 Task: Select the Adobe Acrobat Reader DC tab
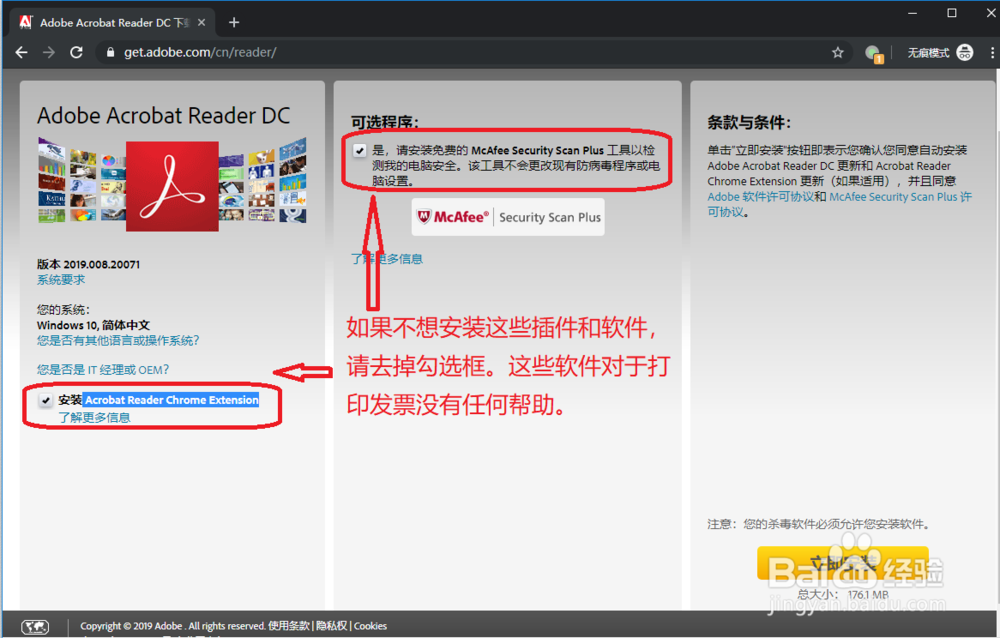pyautogui.click(x=112, y=22)
